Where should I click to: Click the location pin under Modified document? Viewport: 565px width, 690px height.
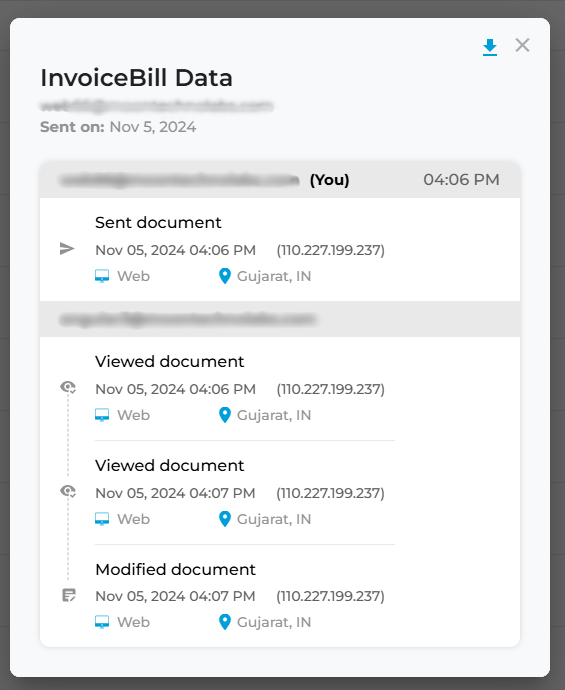[x=225, y=622]
